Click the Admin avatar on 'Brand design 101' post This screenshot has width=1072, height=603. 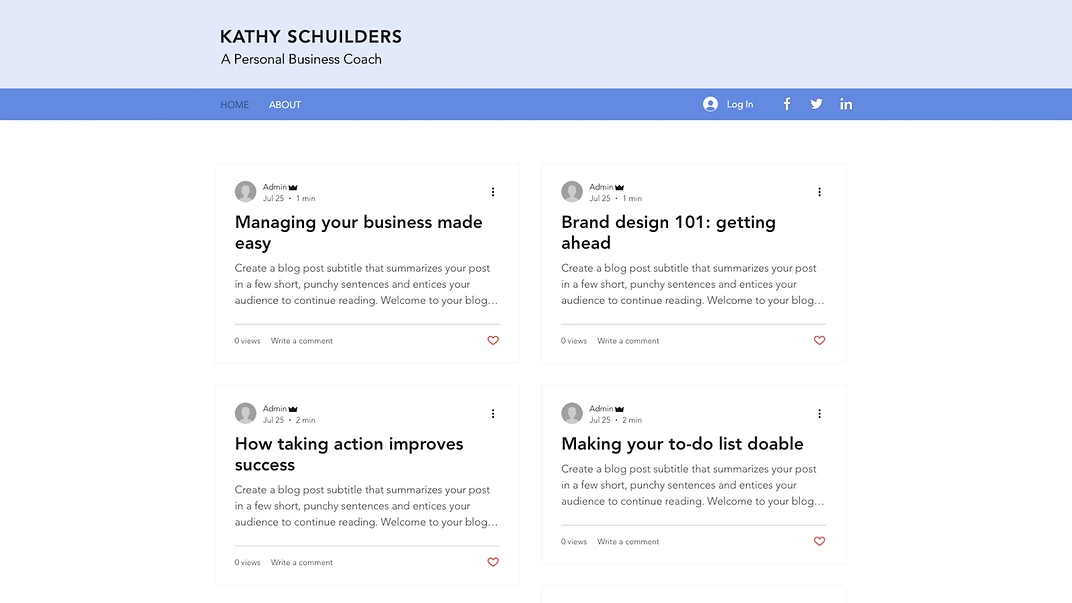coord(572,192)
